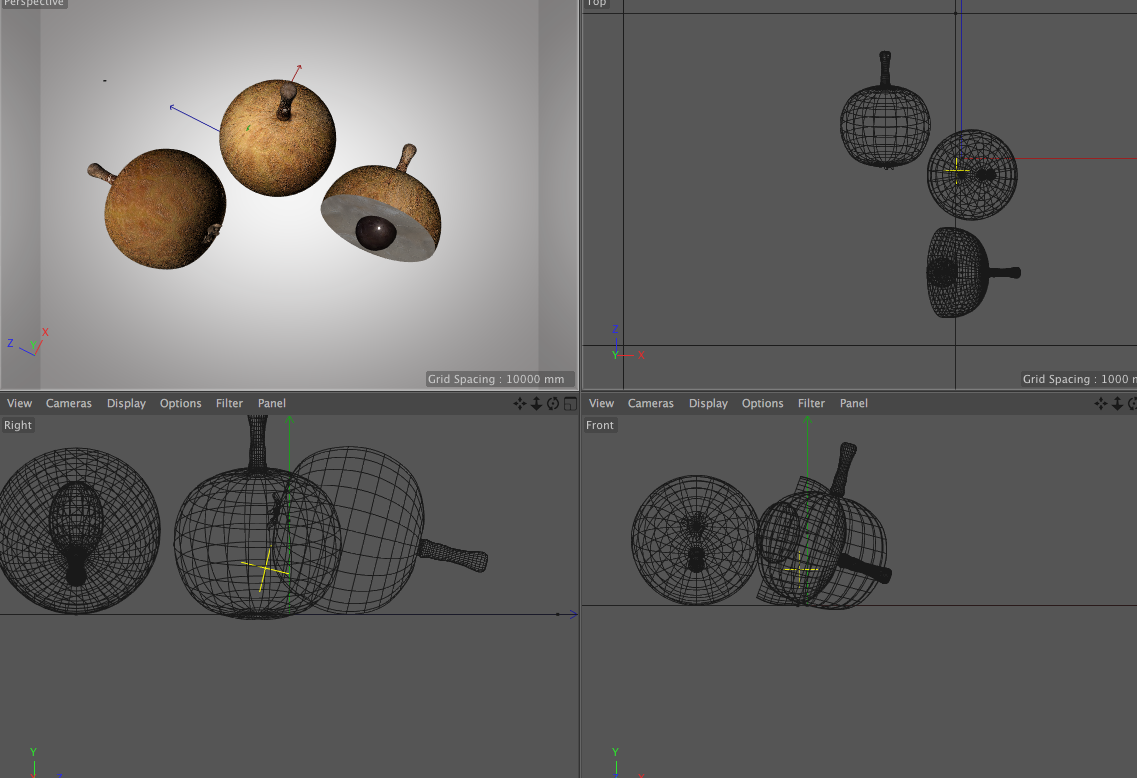Open the Cameras menu in Right viewport
The width and height of the screenshot is (1137, 778).
coord(69,404)
